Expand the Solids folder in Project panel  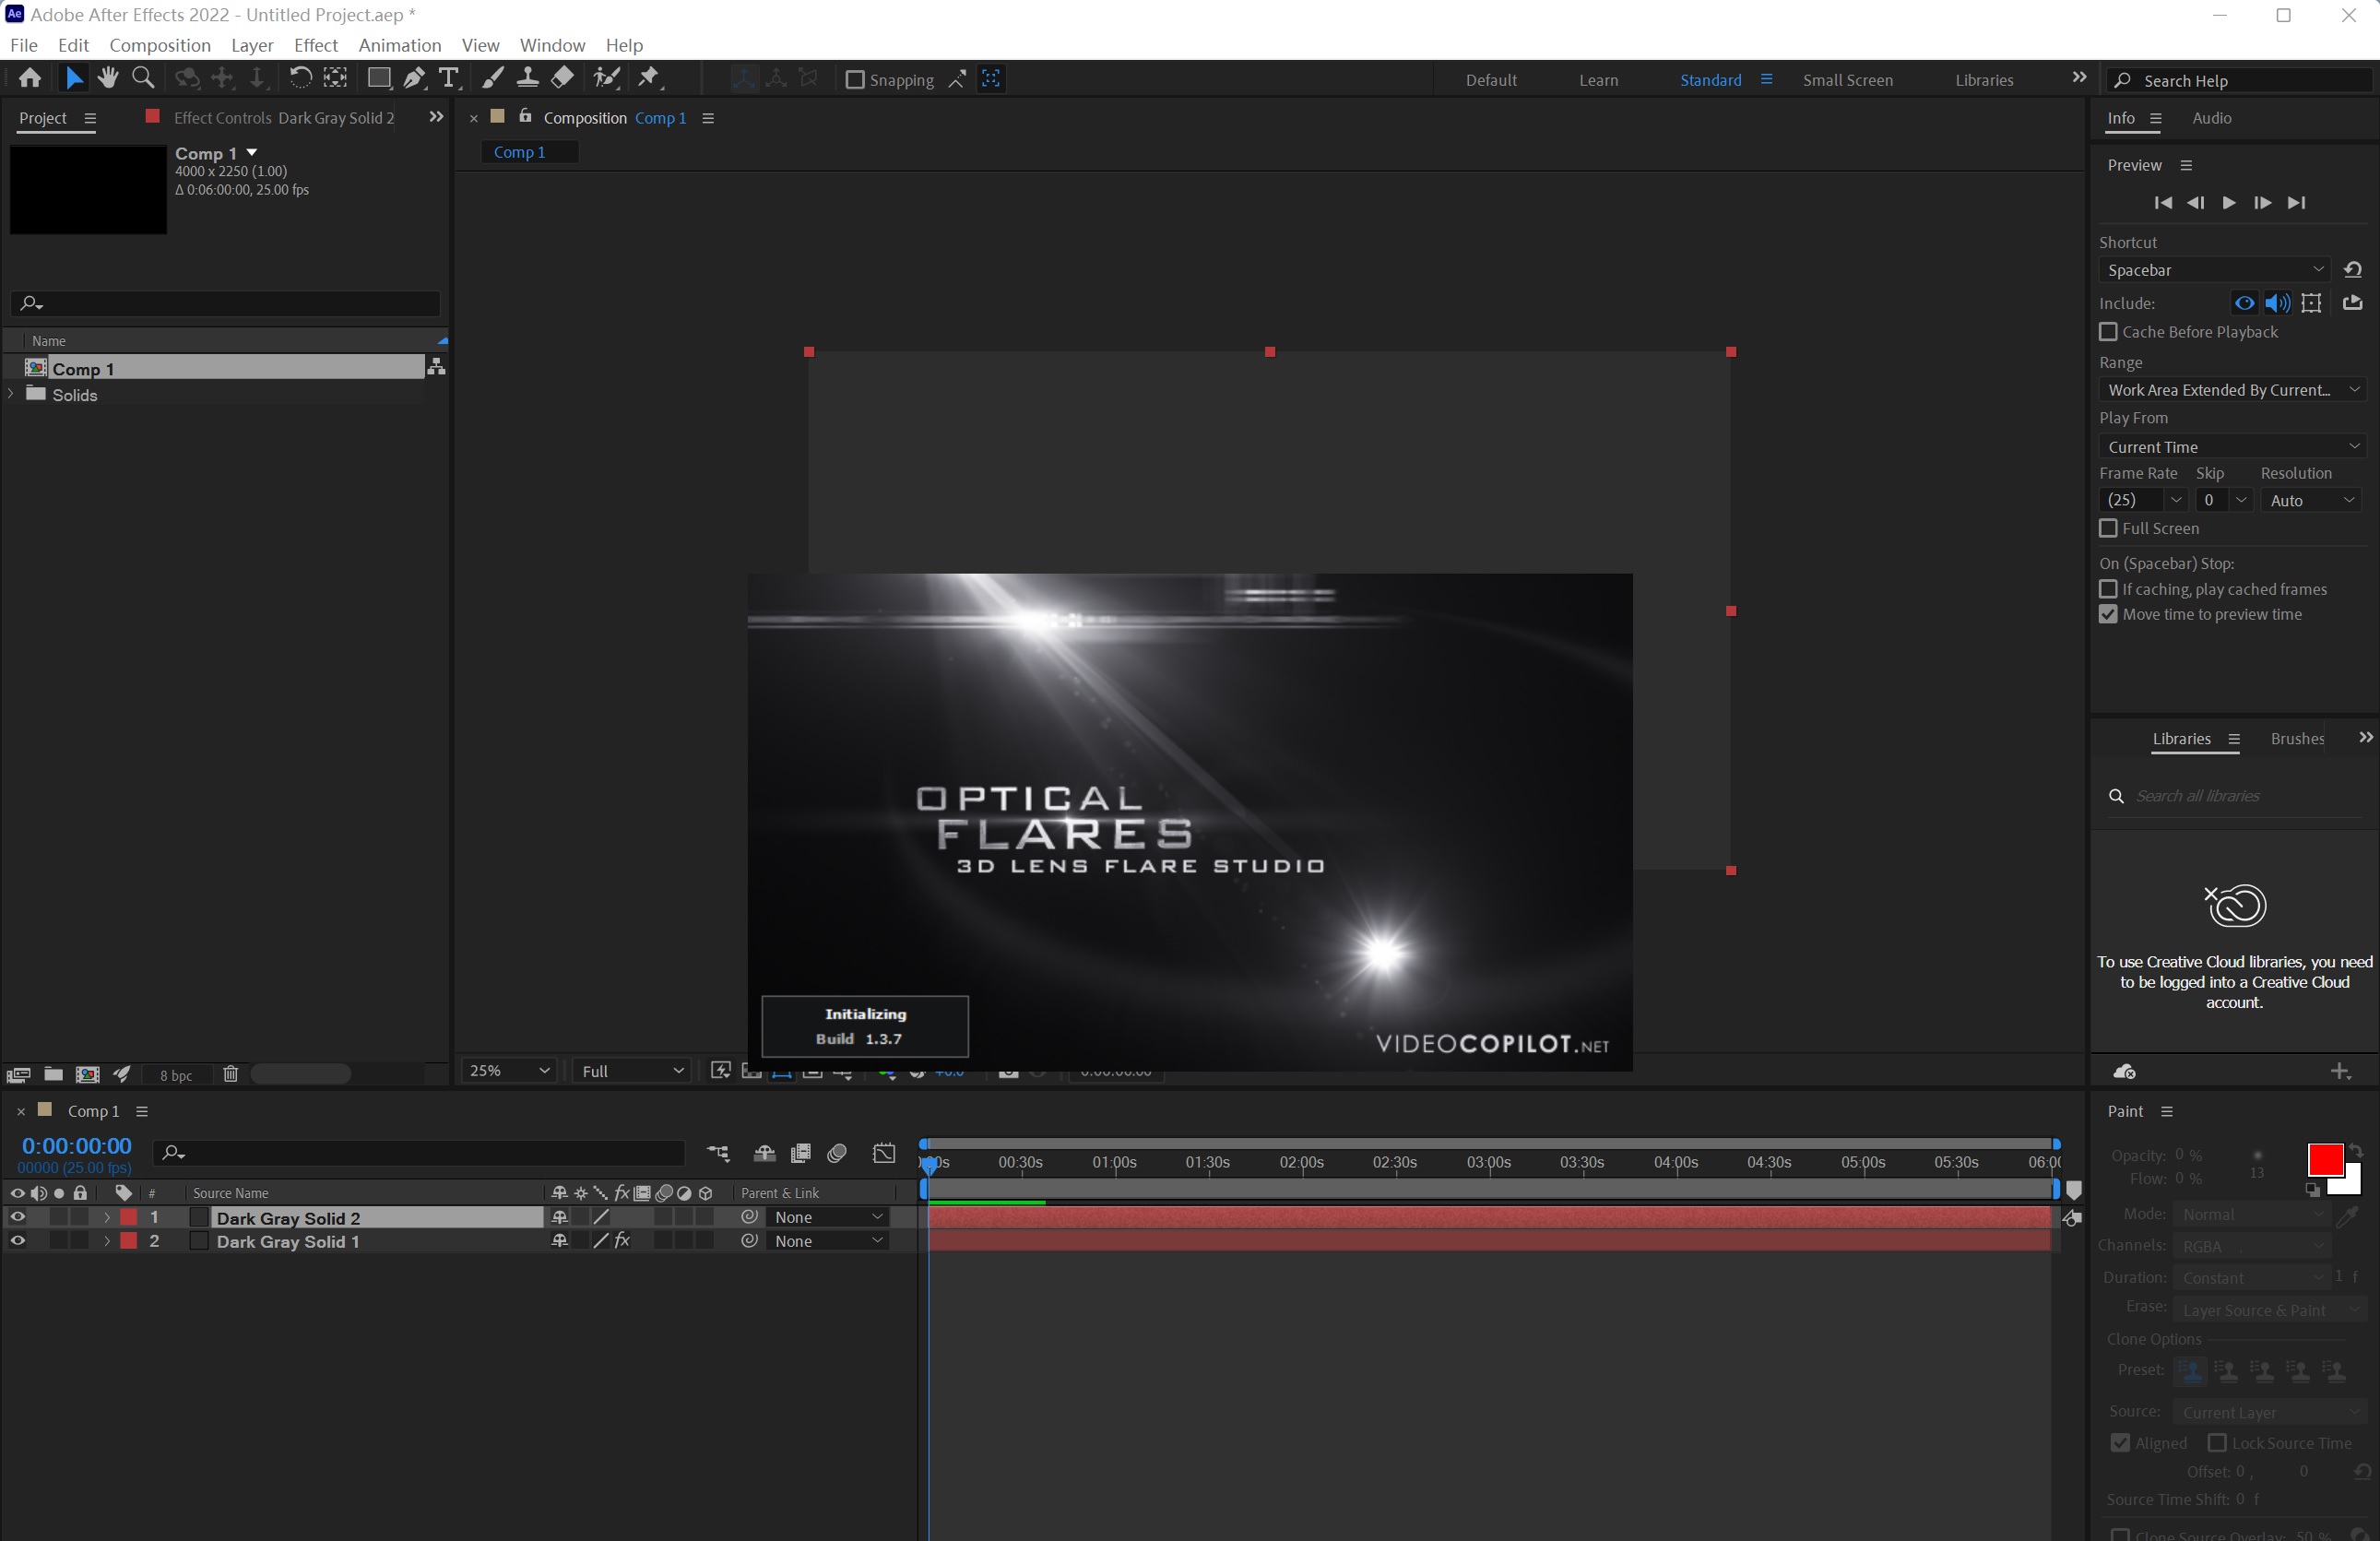pos(11,395)
